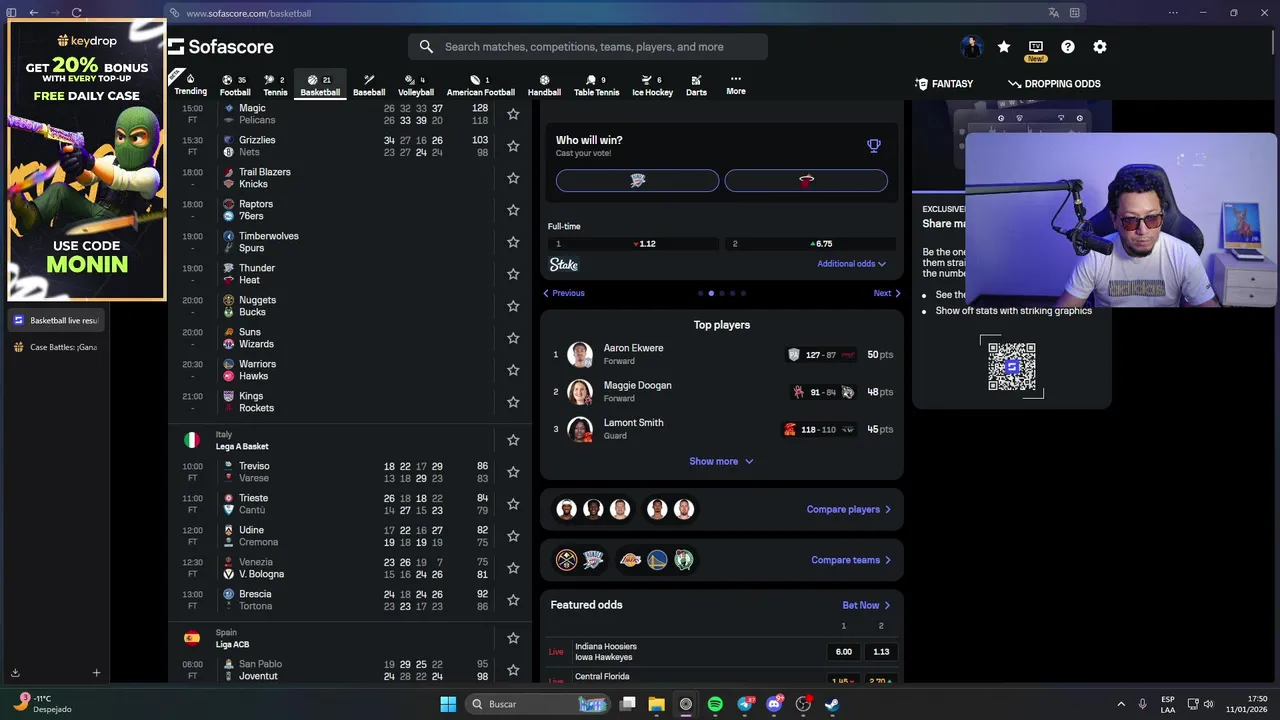
Task: Favorite the Timberwolves vs Spurs match
Action: pos(513,242)
